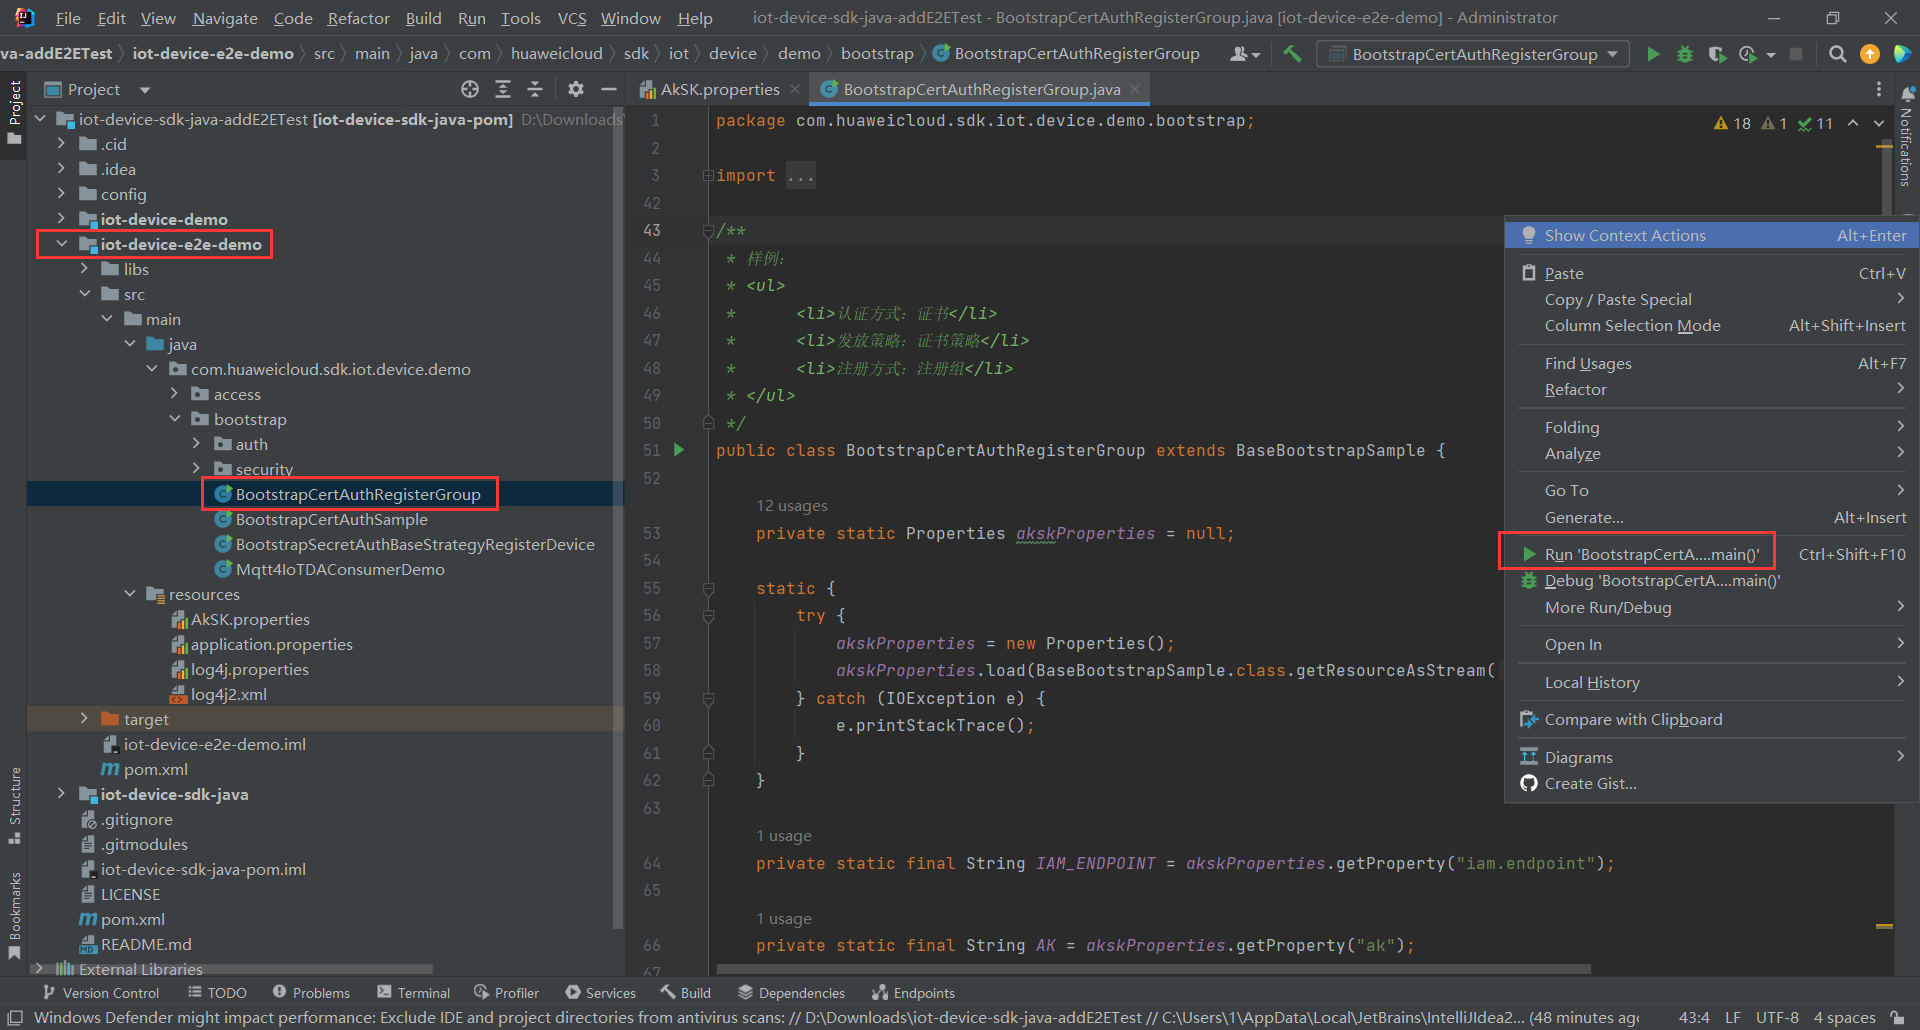Click the 4 spaces indent setting

[1845, 1017]
